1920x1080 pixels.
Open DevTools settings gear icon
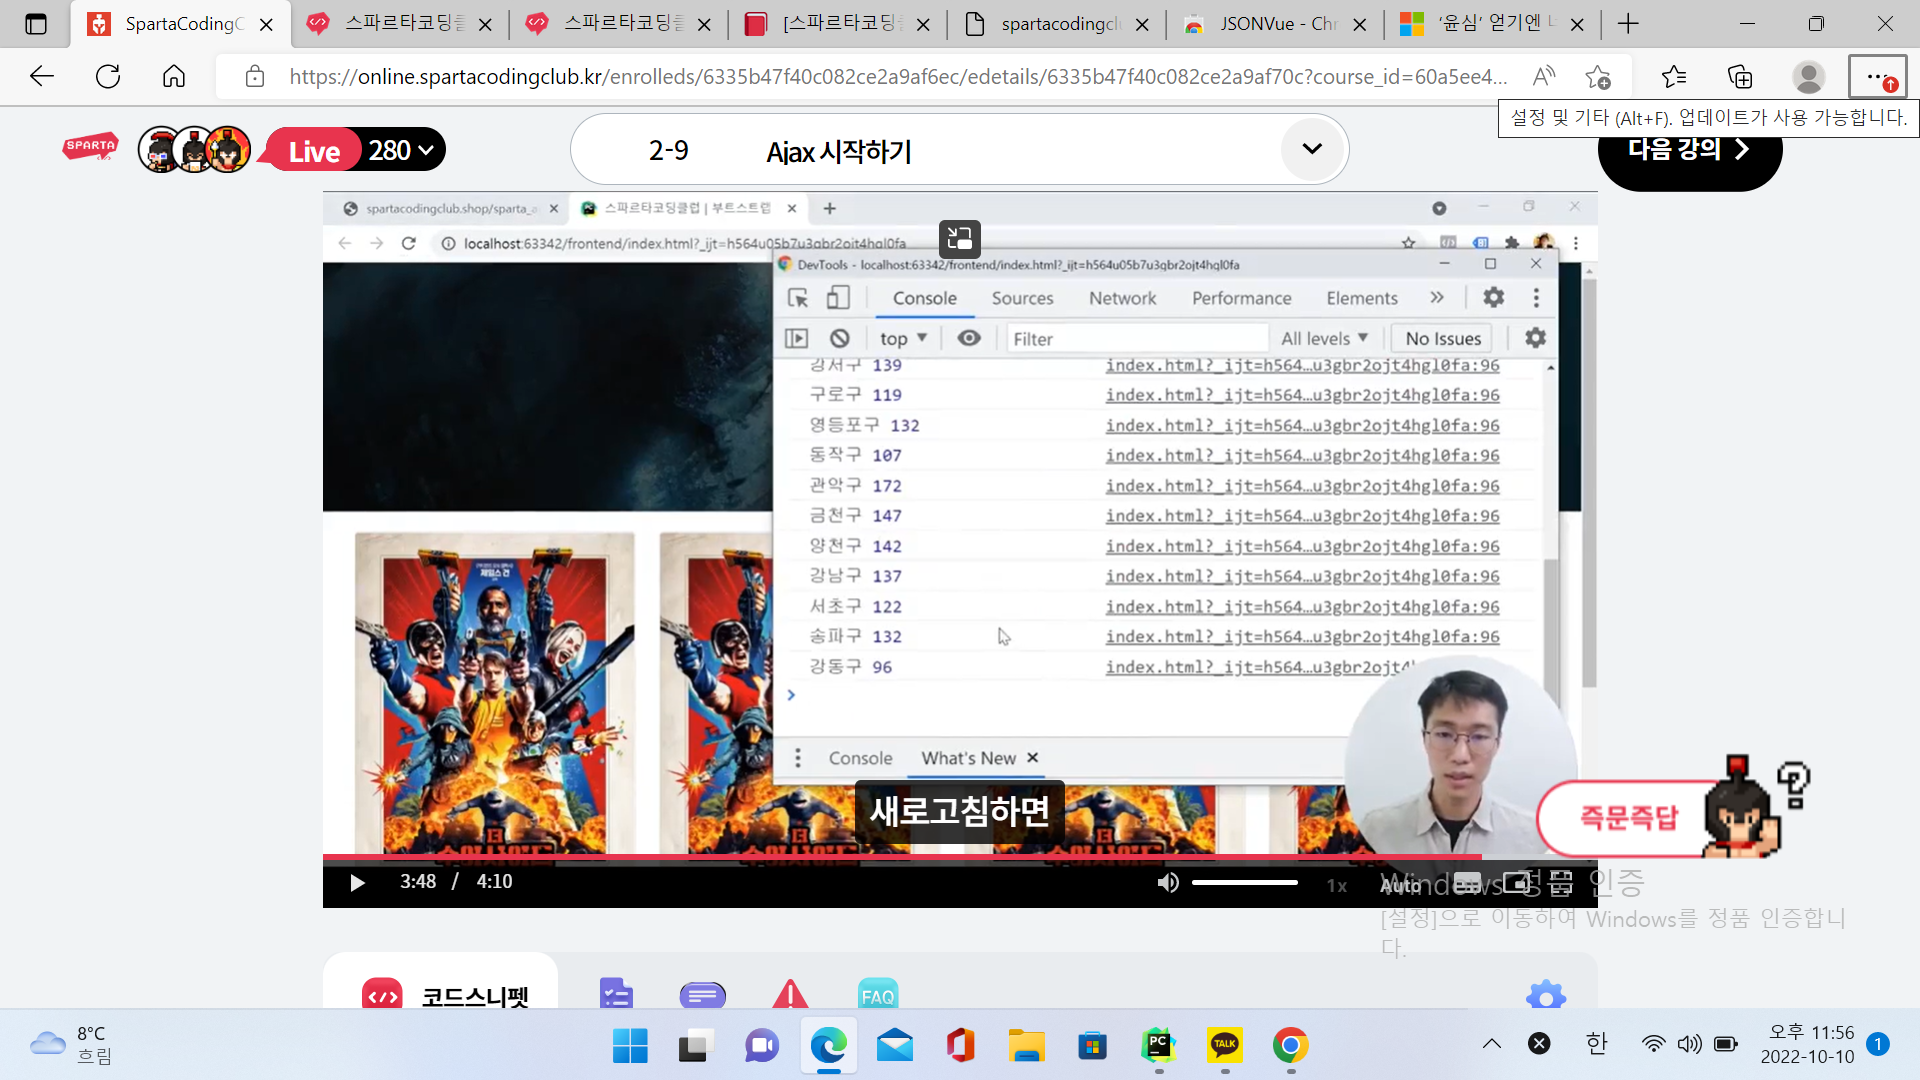click(x=1493, y=297)
